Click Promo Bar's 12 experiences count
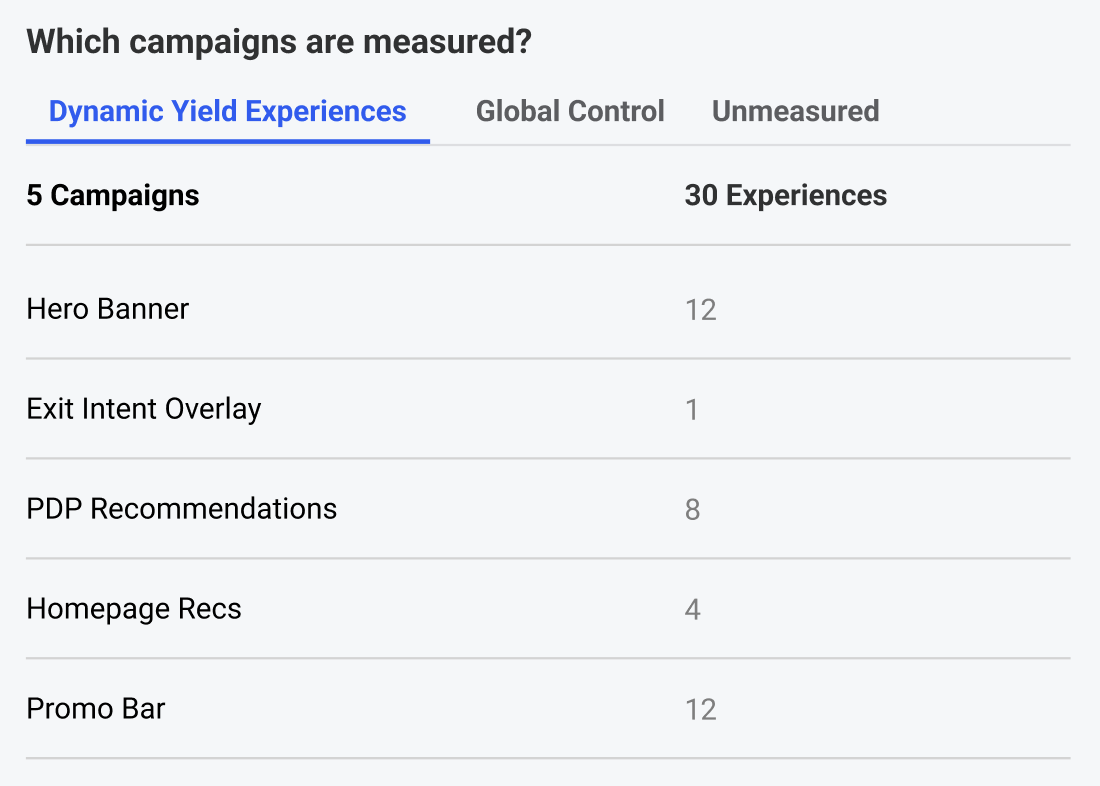Image resolution: width=1100 pixels, height=786 pixels. click(x=700, y=710)
